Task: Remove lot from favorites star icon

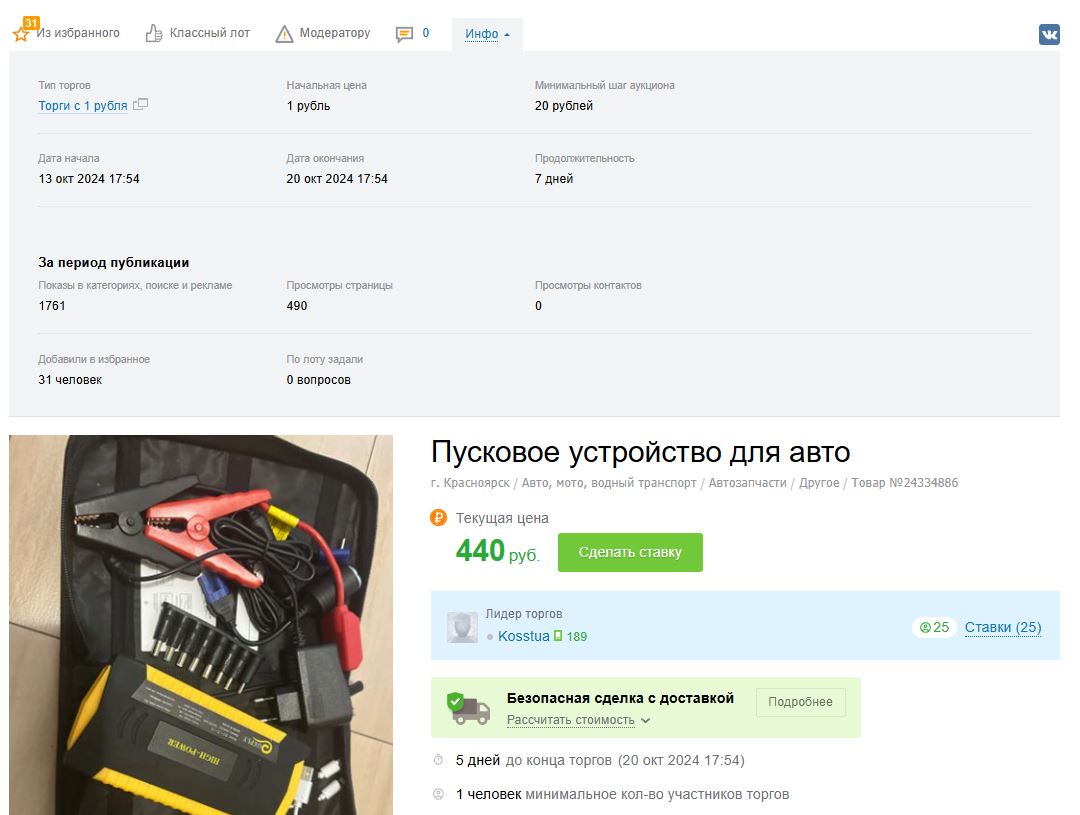Action: 21,33
